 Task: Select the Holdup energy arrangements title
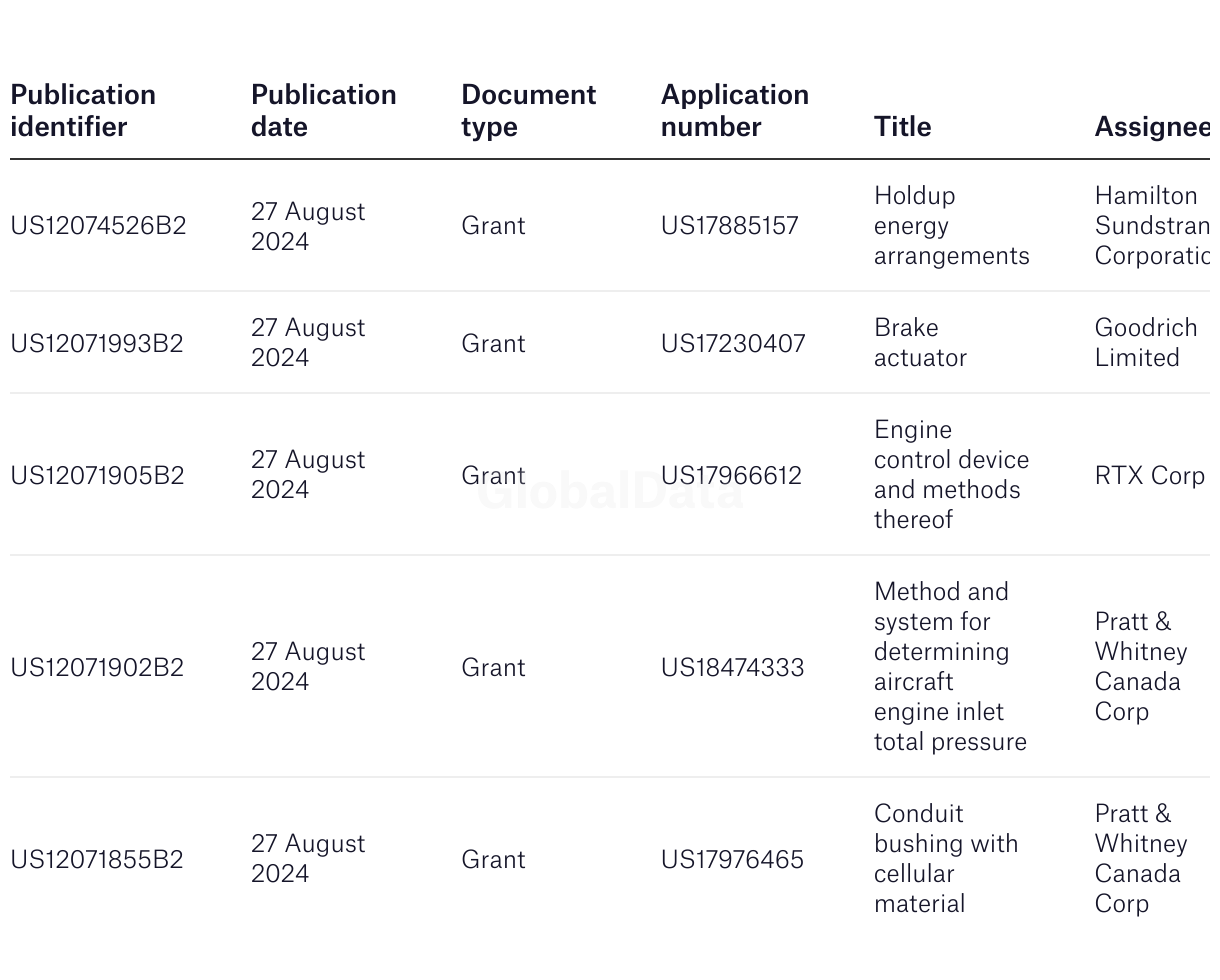951,225
